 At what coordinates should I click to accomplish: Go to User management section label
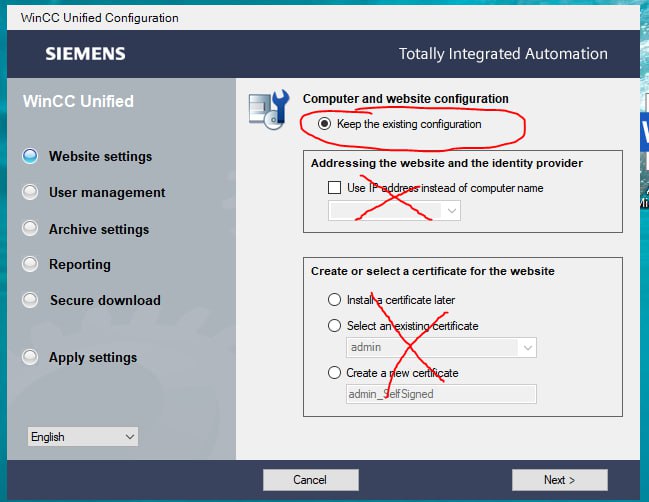click(x=107, y=192)
